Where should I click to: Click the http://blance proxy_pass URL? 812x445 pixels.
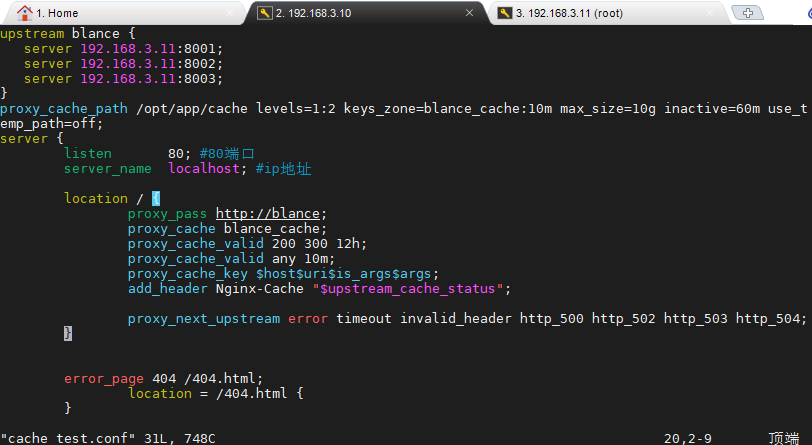[268, 213]
